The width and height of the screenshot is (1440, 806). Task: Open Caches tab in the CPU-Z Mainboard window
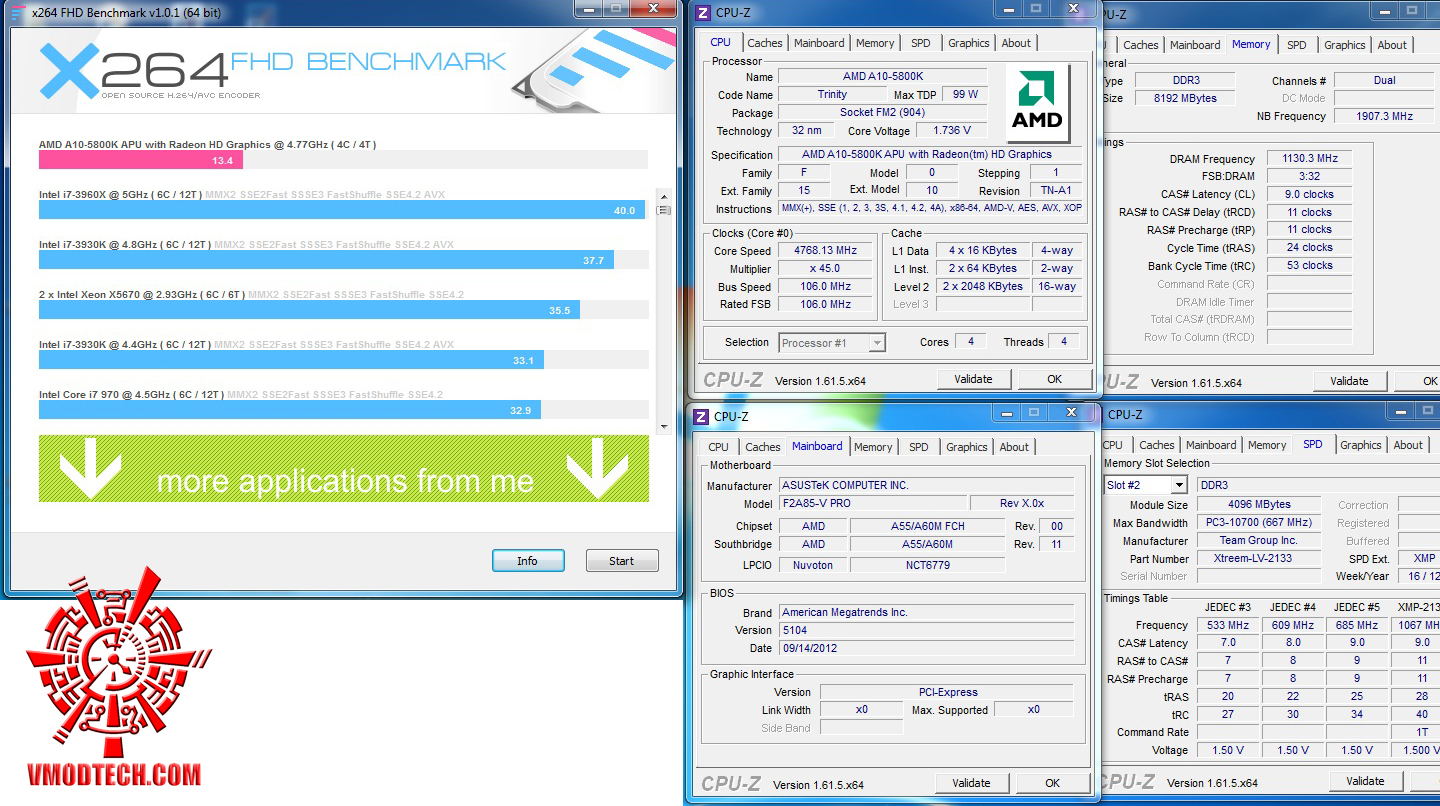coord(763,447)
